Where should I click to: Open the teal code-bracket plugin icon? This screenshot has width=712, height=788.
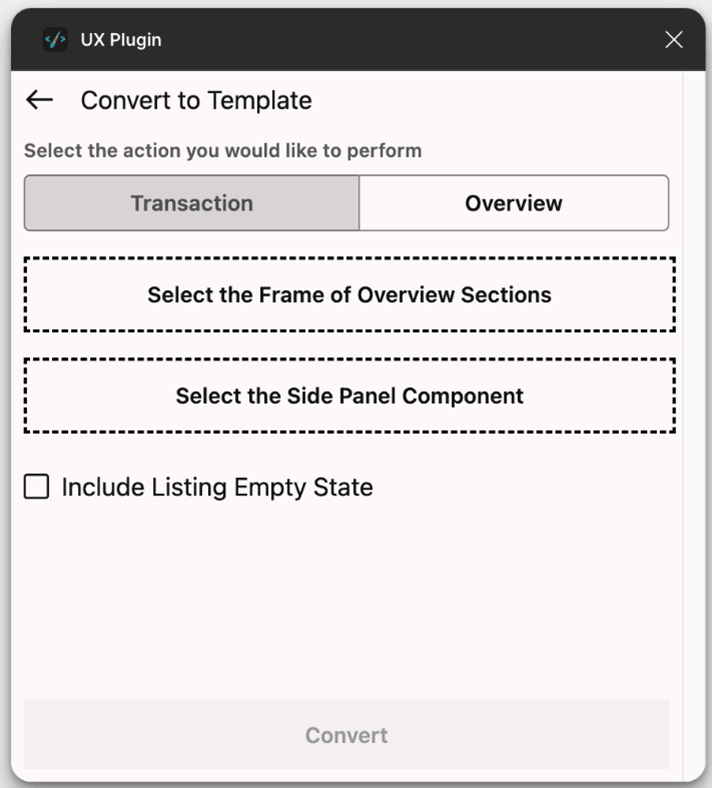click(56, 40)
